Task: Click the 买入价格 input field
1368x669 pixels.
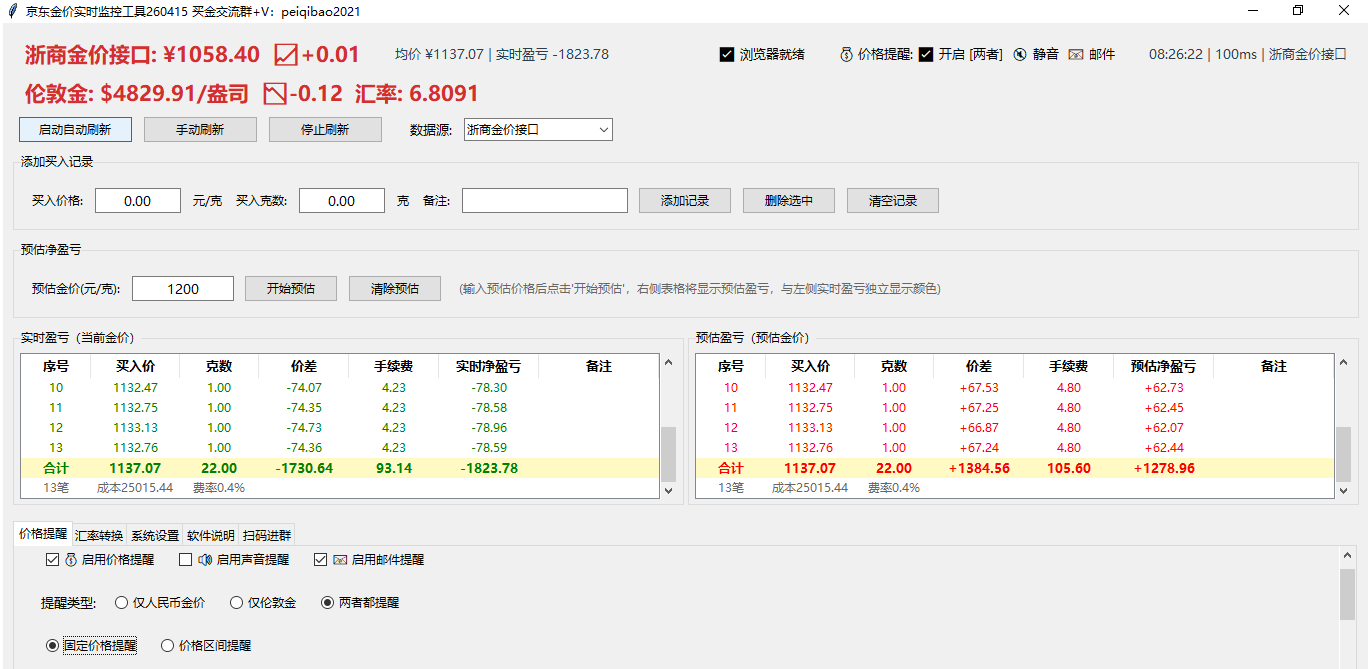Action: 138,201
